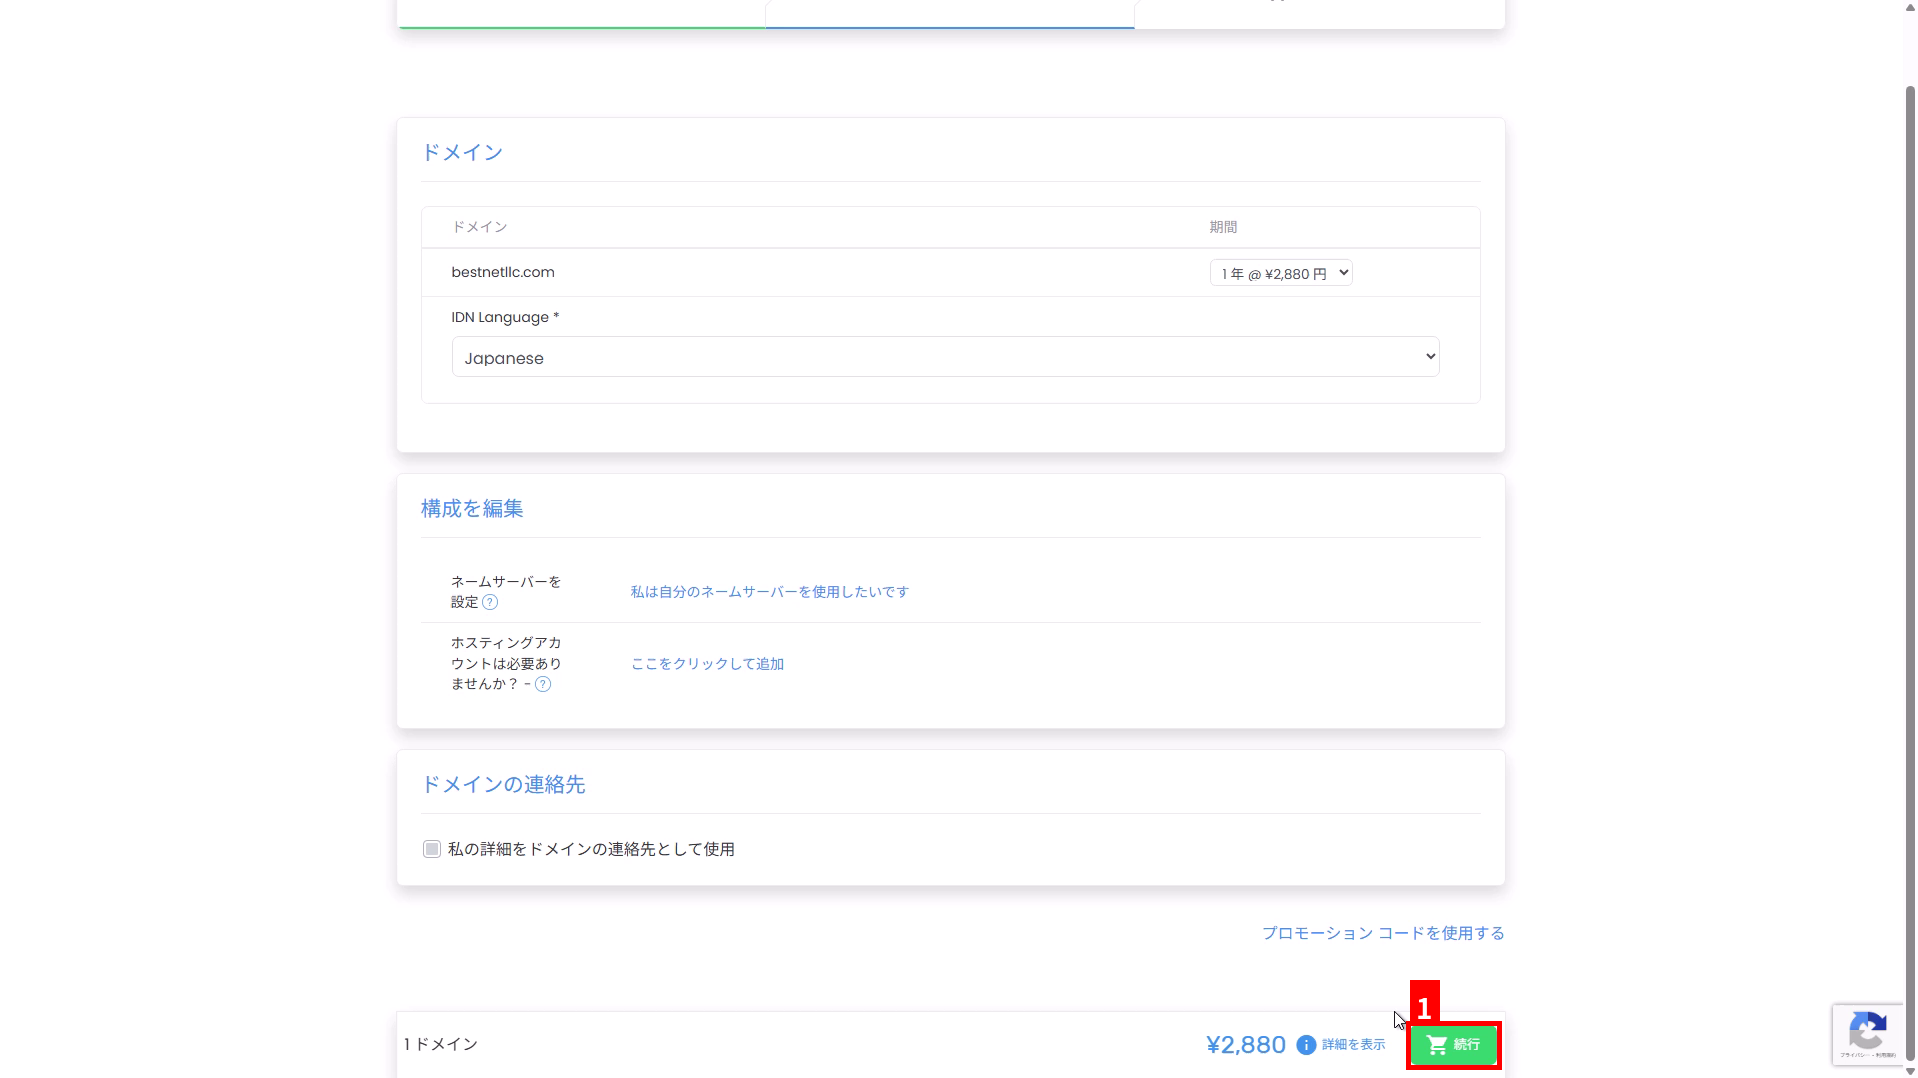Expand the IDN Language dropdown set to Japanese
This screenshot has width=1918, height=1078.
(x=945, y=357)
